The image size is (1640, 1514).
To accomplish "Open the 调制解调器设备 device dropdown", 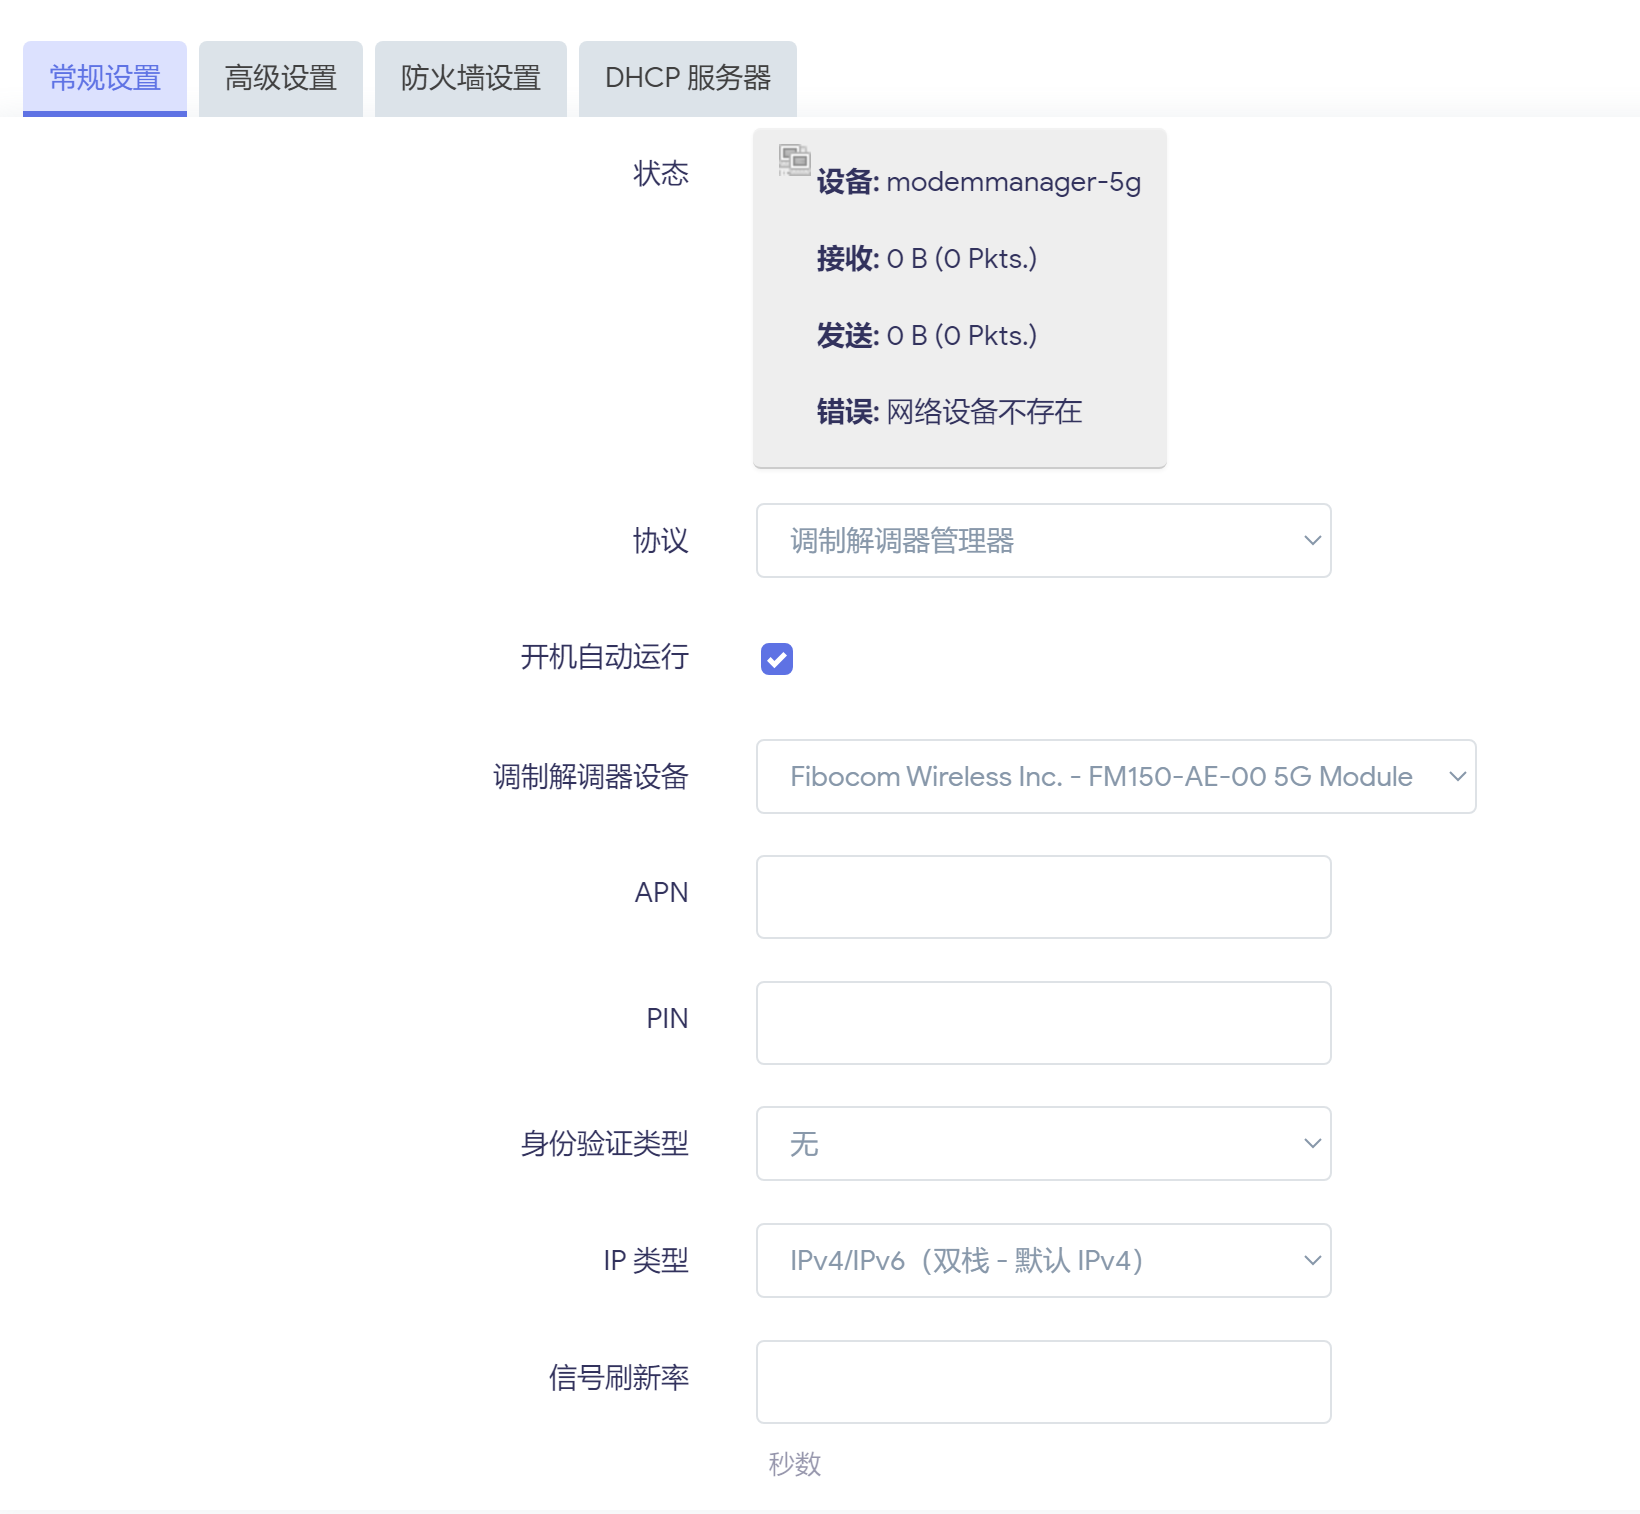I will tap(1115, 776).
